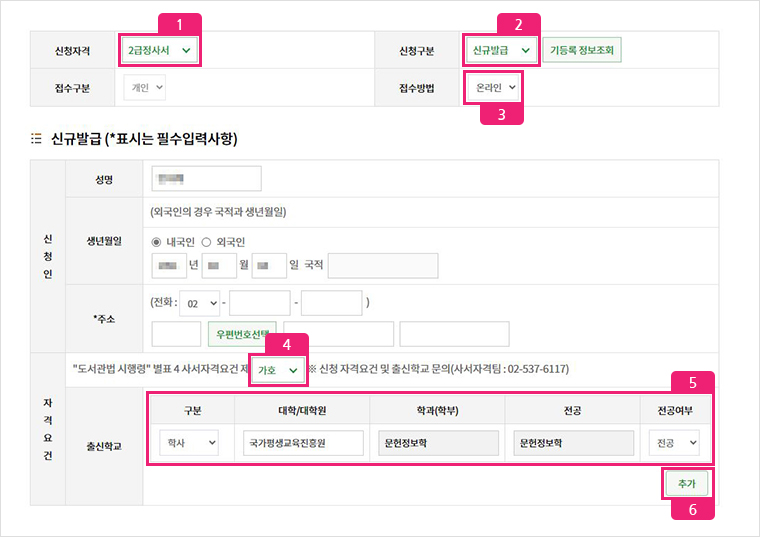The height and width of the screenshot is (537, 760).
Task: Click the postal code input field
Action: pos(176,334)
